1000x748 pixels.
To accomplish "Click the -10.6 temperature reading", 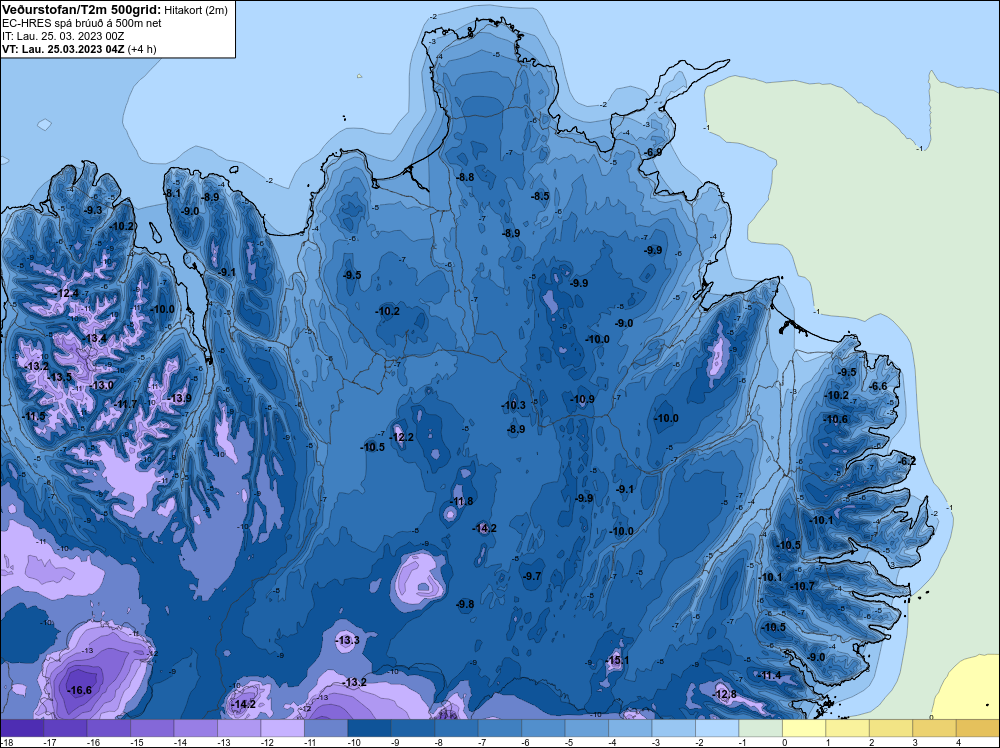I will coord(835,419).
